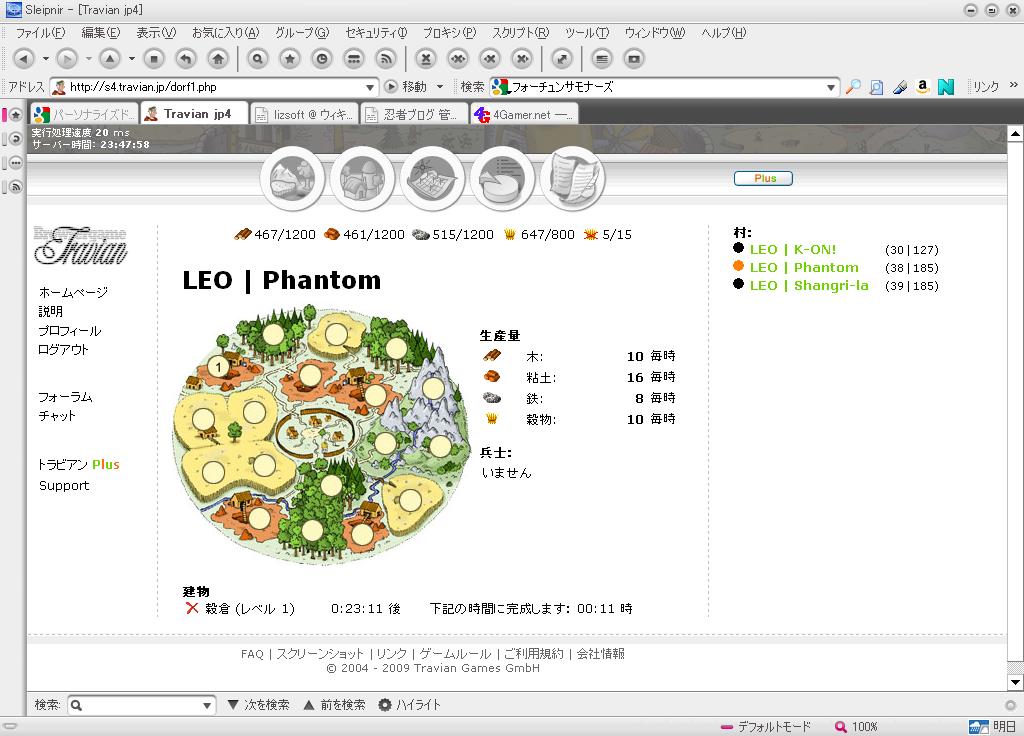Go to village LEO | K-ON!

(x=792, y=249)
